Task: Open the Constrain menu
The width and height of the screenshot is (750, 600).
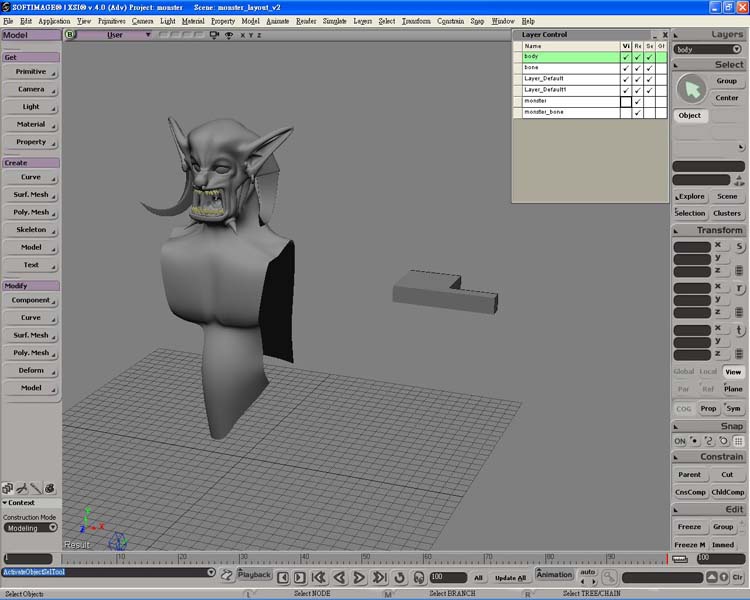Action: (x=451, y=21)
